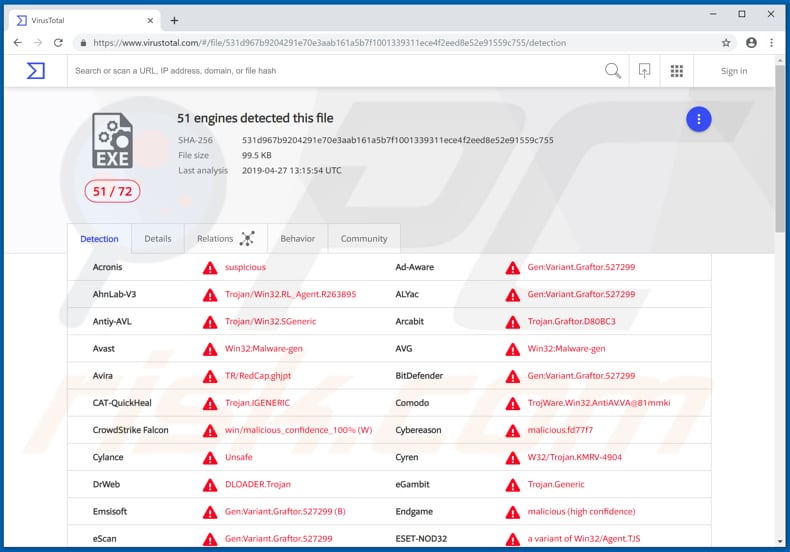Go back to previous page
Viewport: 790px width, 552px height.
pyautogui.click(x=18, y=43)
